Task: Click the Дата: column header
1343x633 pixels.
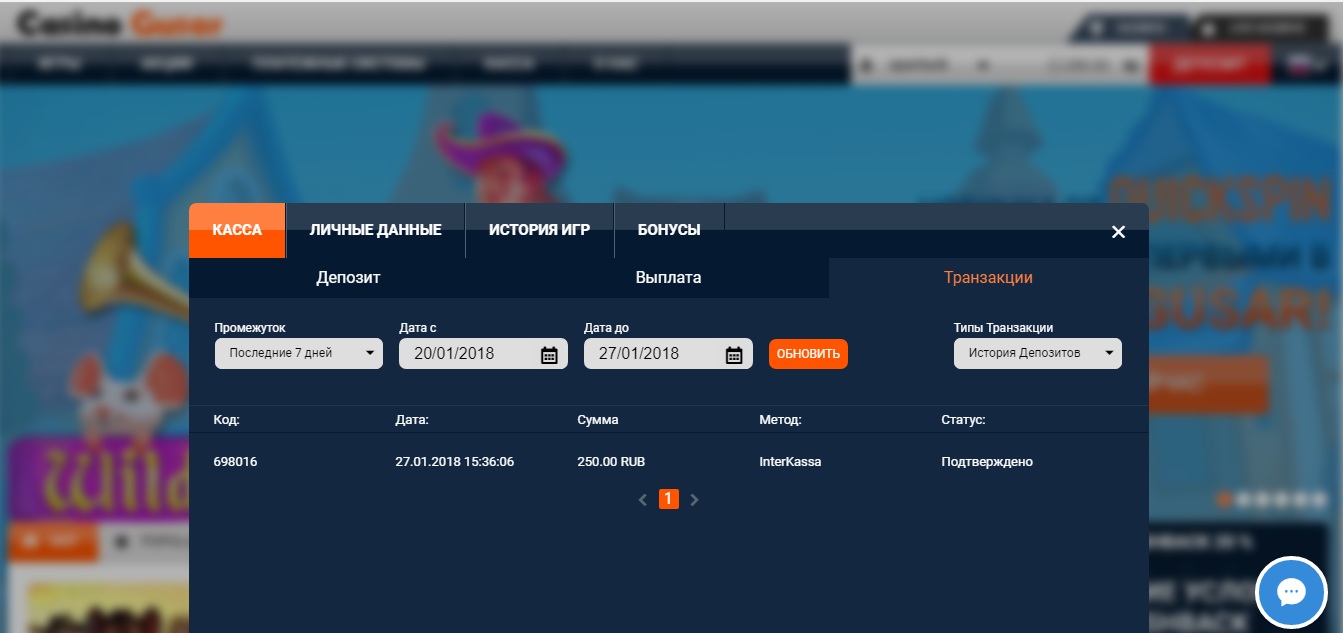Action: pyautogui.click(x=412, y=420)
